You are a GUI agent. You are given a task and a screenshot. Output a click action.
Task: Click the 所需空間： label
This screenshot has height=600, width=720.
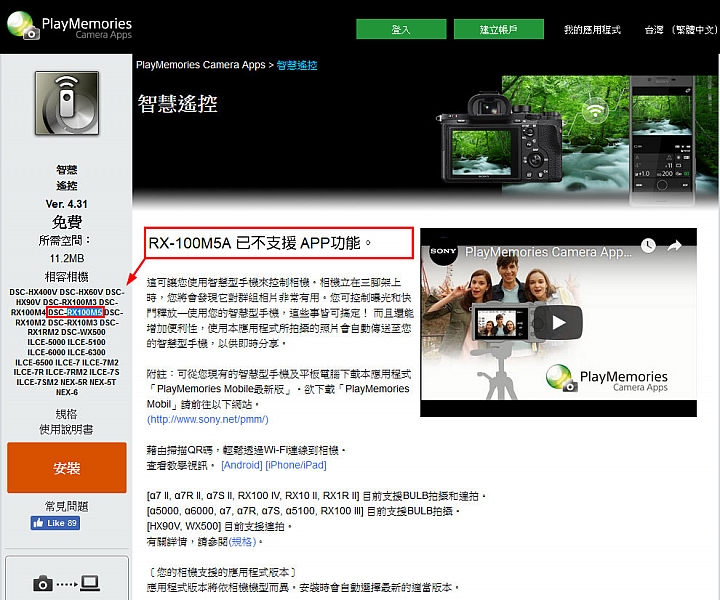click(x=65, y=240)
